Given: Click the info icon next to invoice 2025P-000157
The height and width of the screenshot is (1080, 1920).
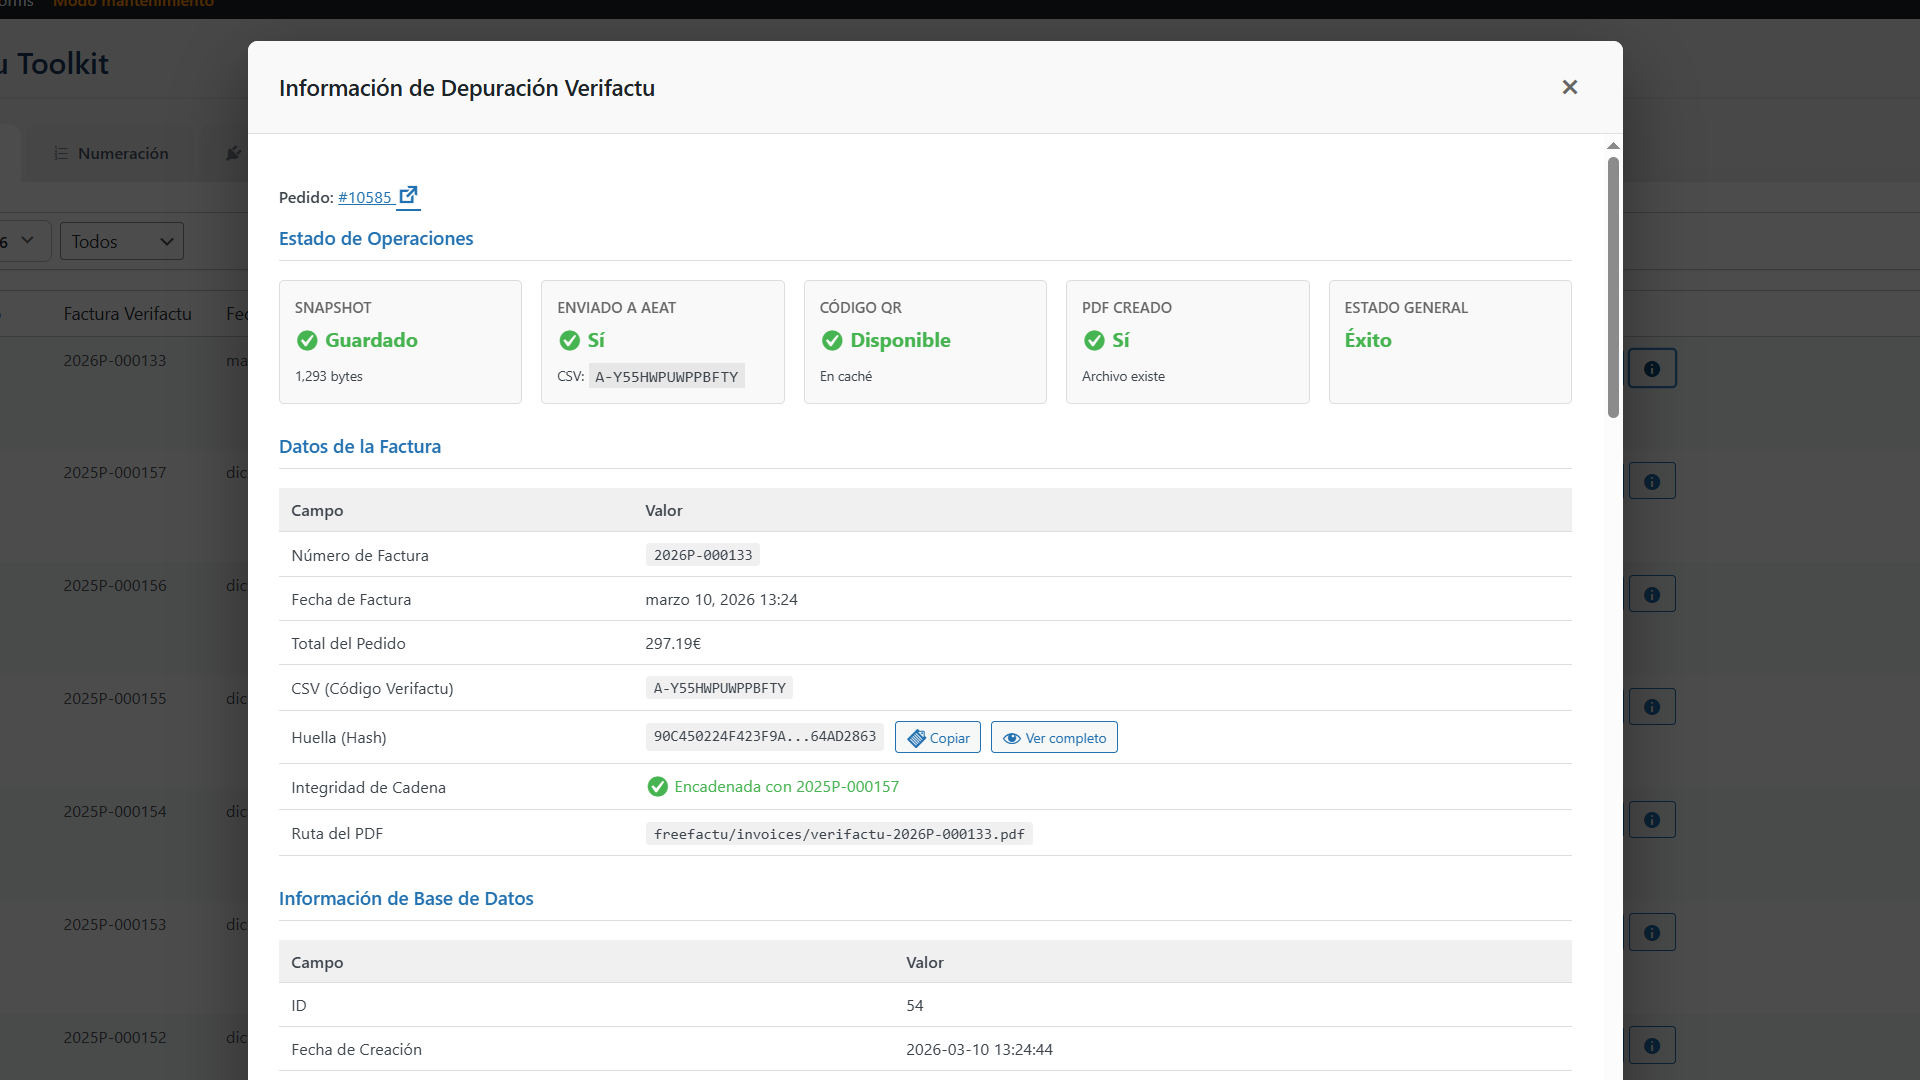Looking at the screenshot, I should tap(1652, 480).
